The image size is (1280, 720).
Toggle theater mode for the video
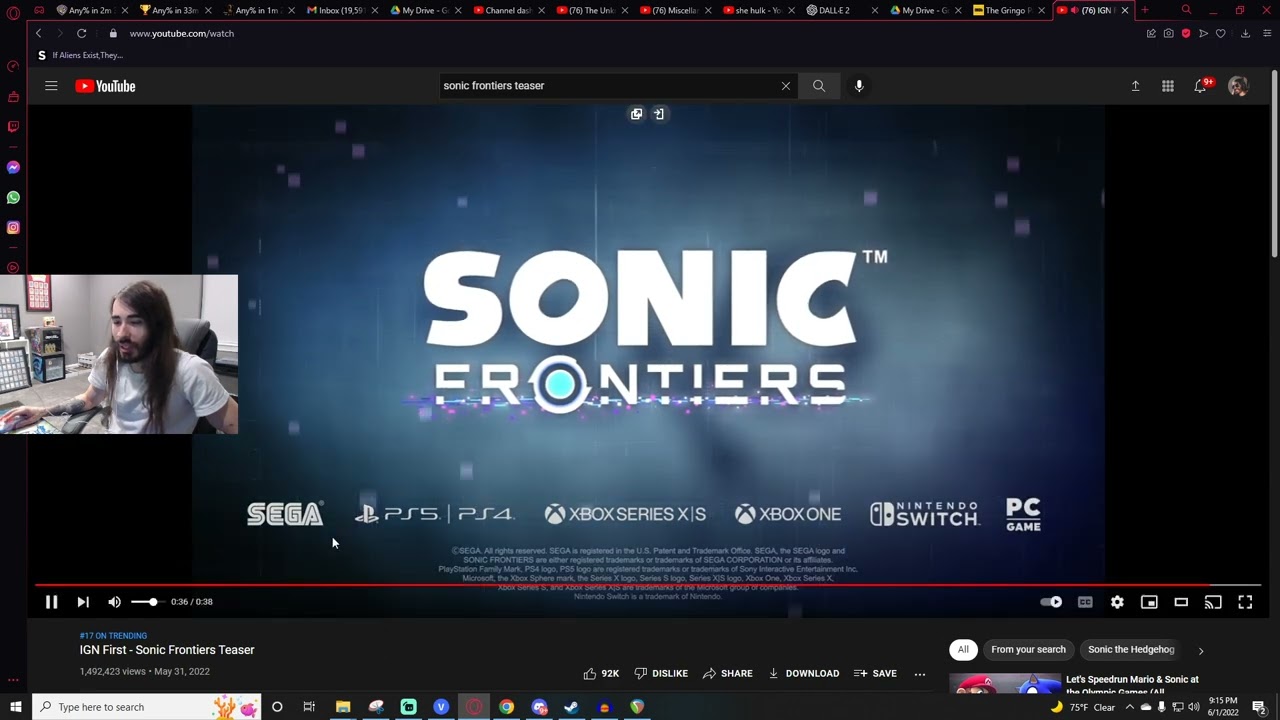coord(1181,602)
